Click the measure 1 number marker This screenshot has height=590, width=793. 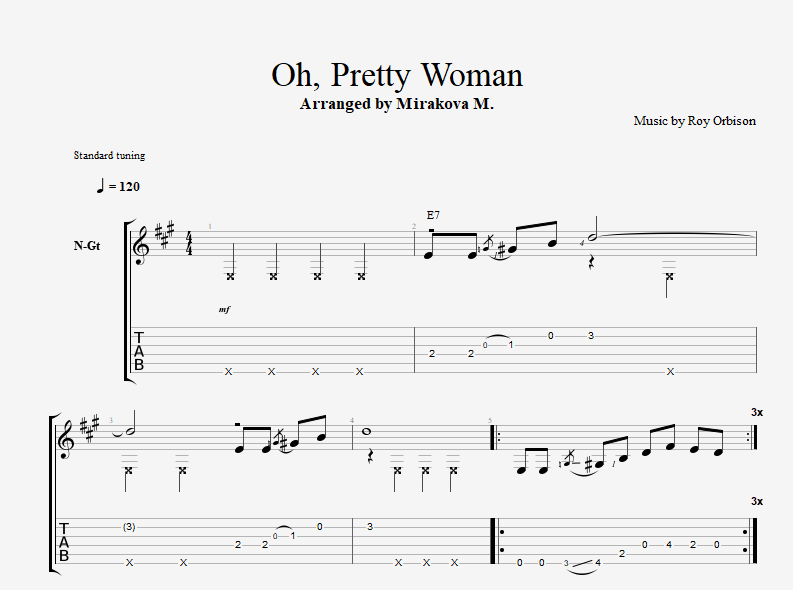[x=210, y=227]
